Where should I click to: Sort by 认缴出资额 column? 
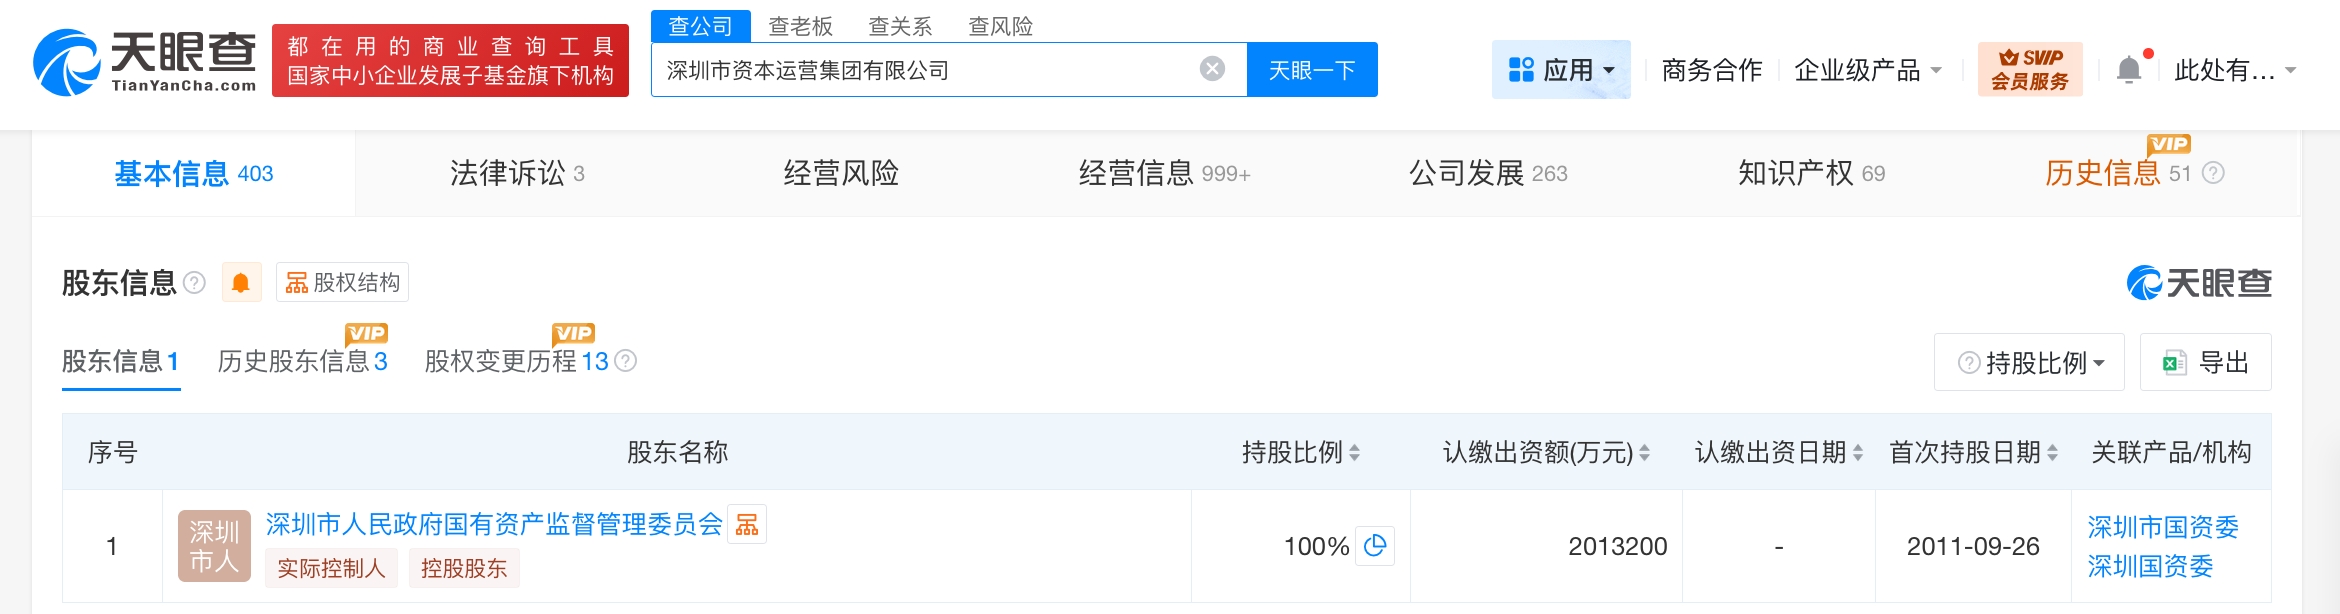(x=1644, y=453)
